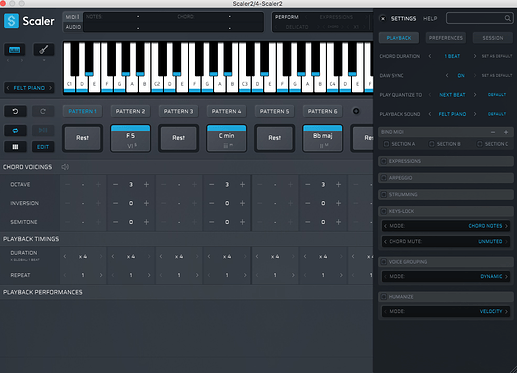
Task: Select the Section A radio button
Action: (x=386, y=144)
